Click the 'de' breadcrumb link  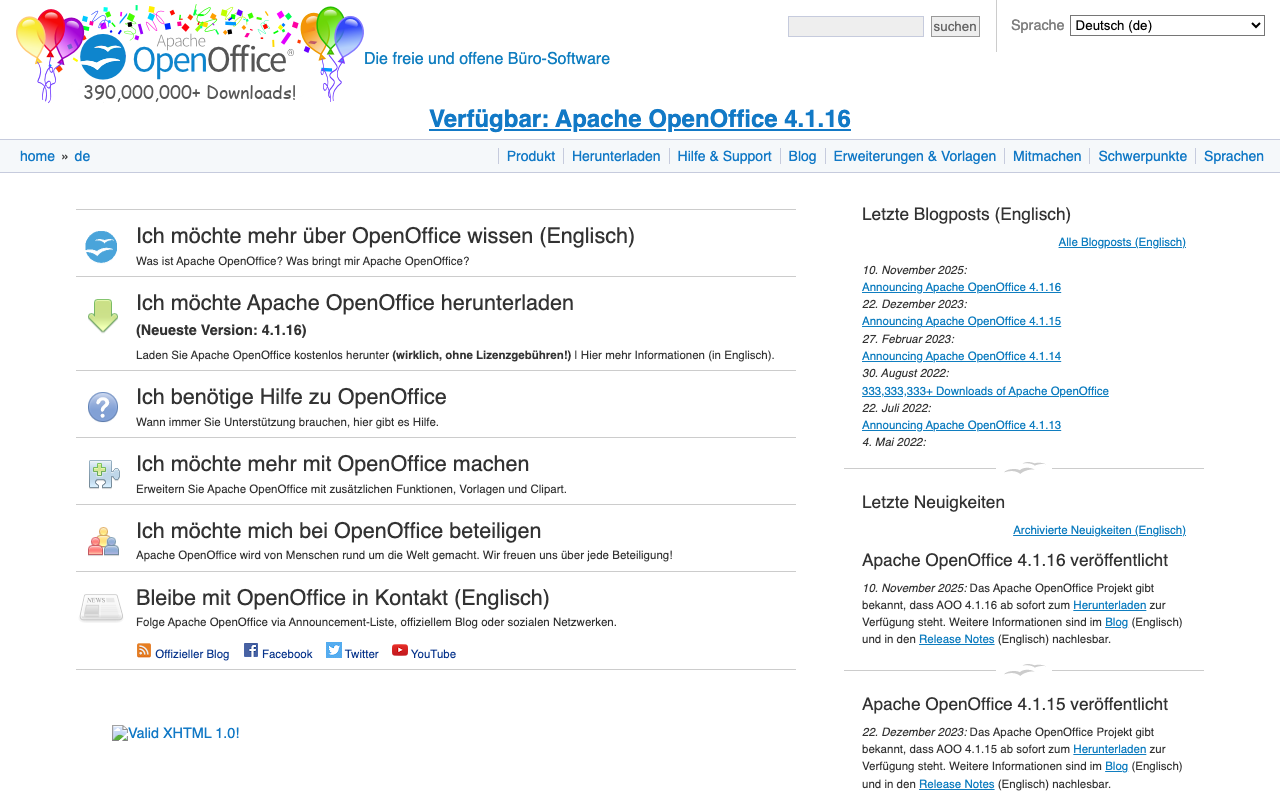pos(82,156)
